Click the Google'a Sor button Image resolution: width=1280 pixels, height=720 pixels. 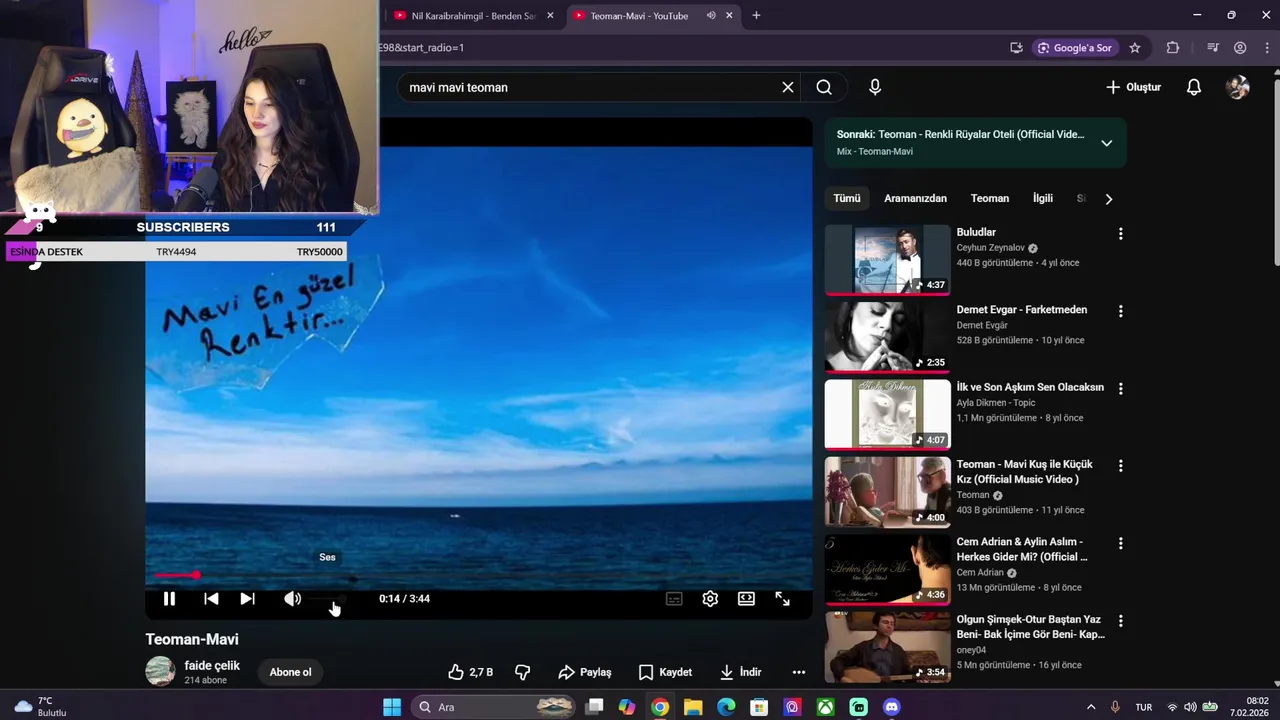pos(1075,47)
